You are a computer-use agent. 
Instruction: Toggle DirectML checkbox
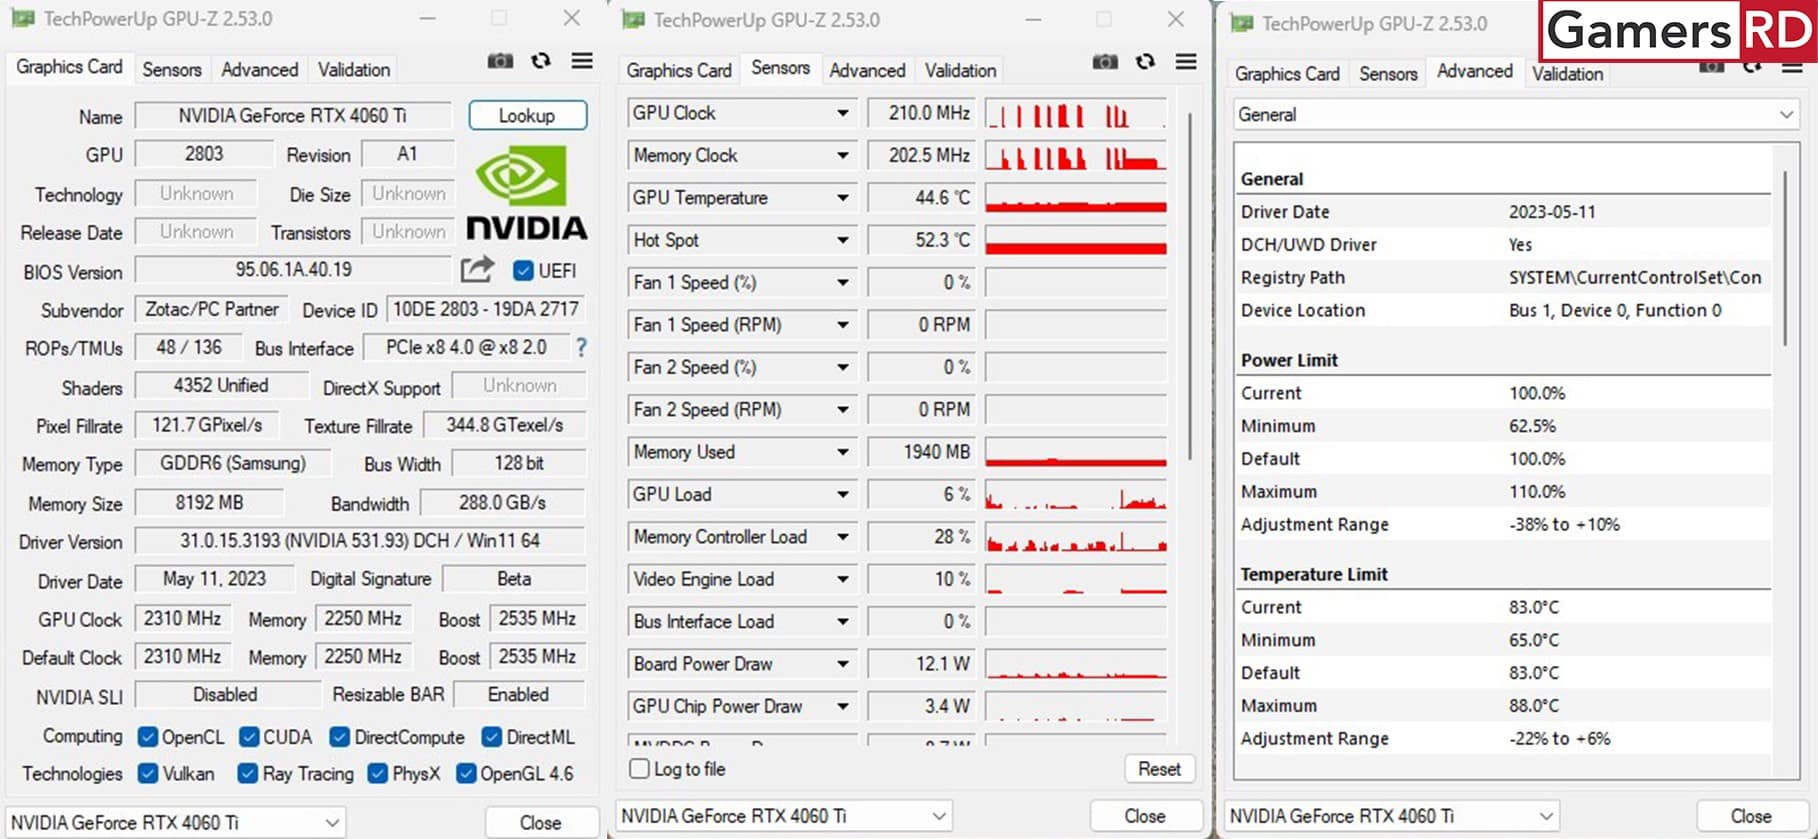coord(491,737)
